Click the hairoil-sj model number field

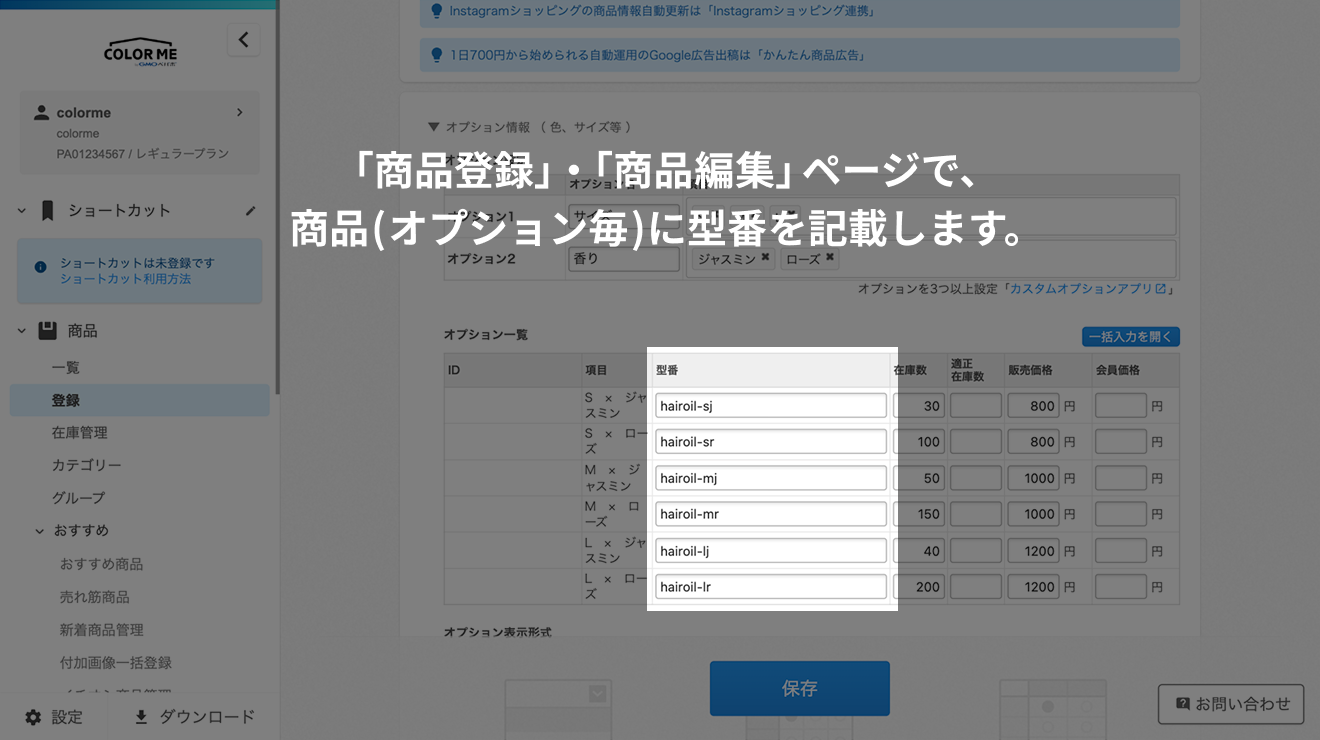[771, 406]
